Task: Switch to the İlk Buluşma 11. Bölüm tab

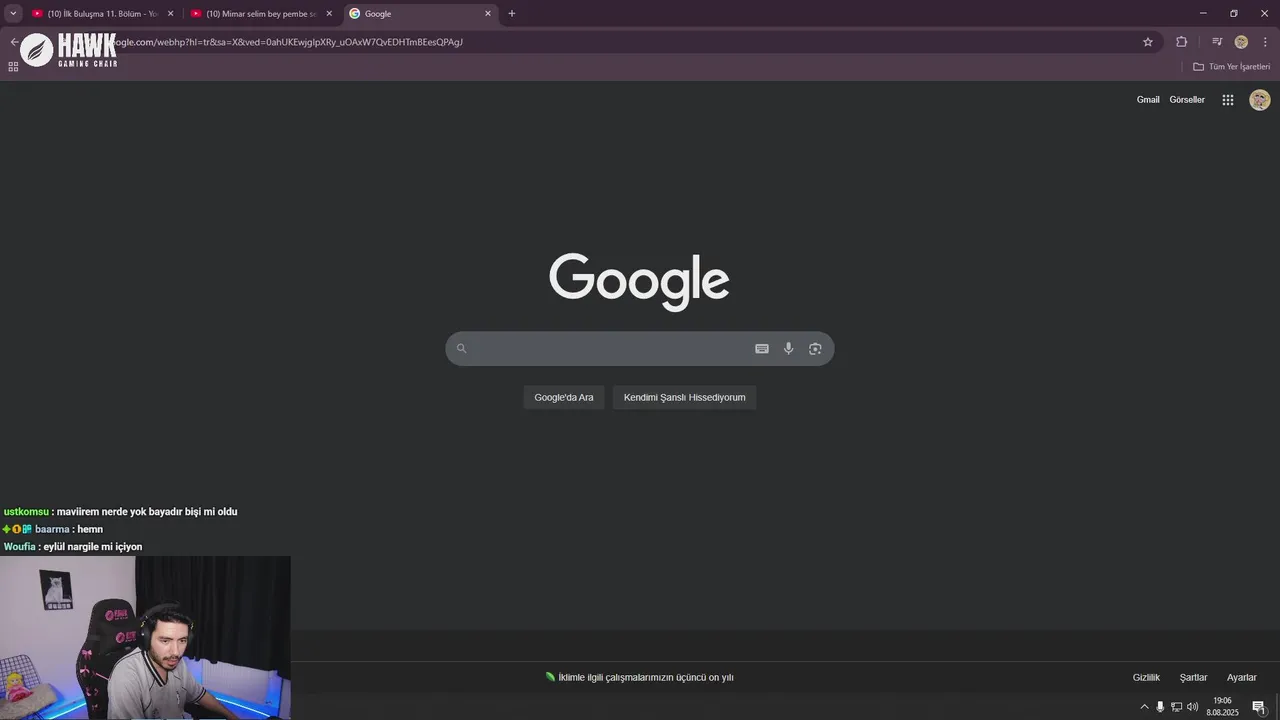Action: (x=101, y=13)
